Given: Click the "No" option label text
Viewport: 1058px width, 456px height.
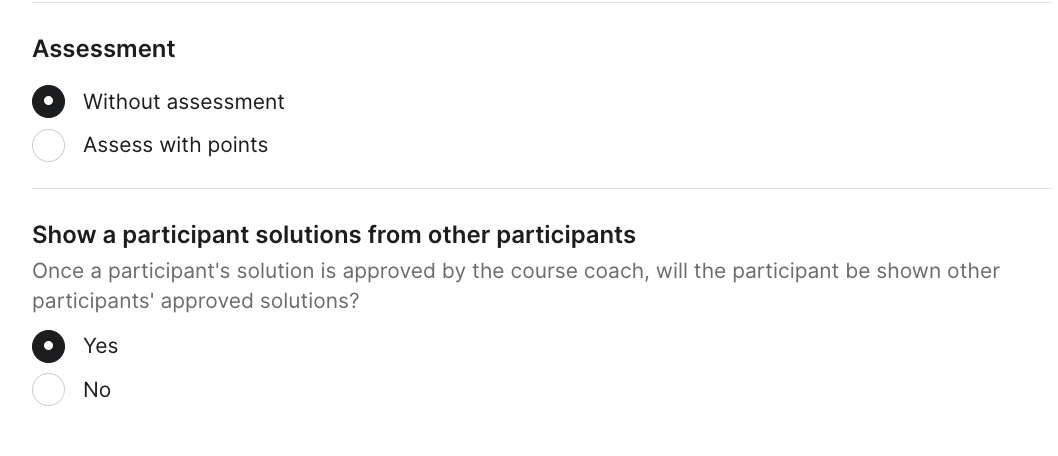Looking at the screenshot, I should [x=97, y=390].
